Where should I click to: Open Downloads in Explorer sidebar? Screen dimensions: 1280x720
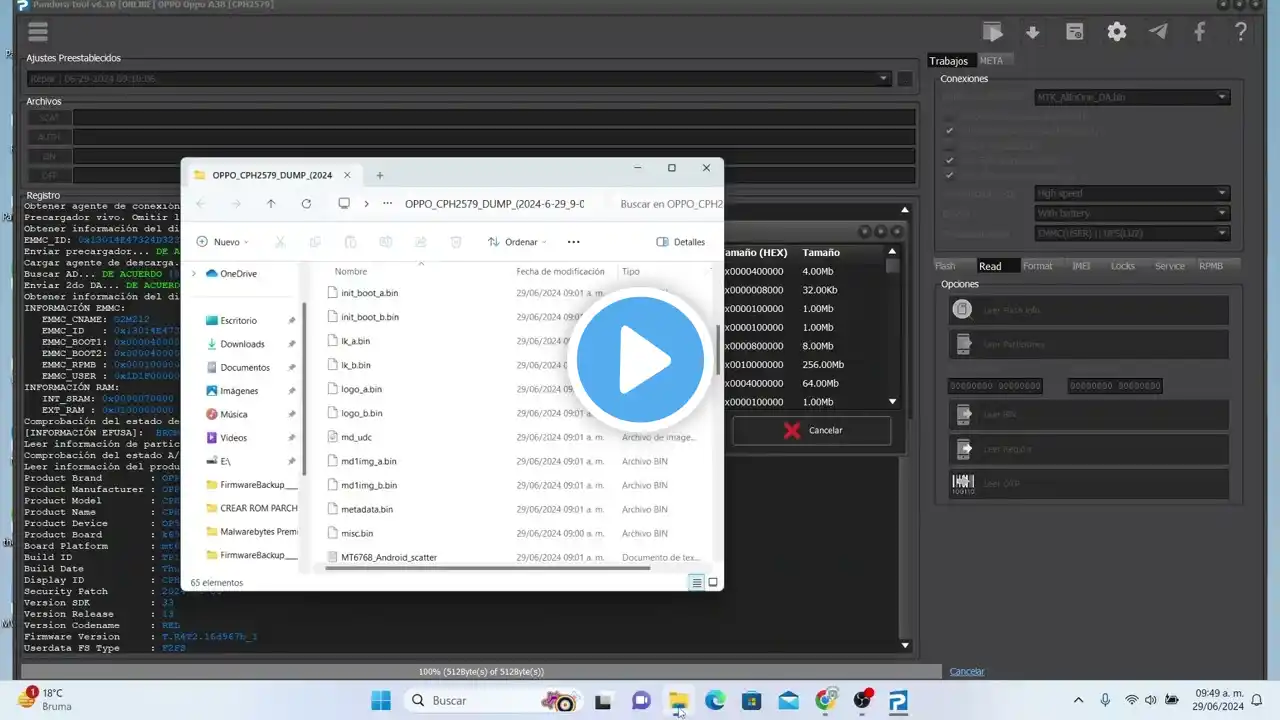point(243,344)
